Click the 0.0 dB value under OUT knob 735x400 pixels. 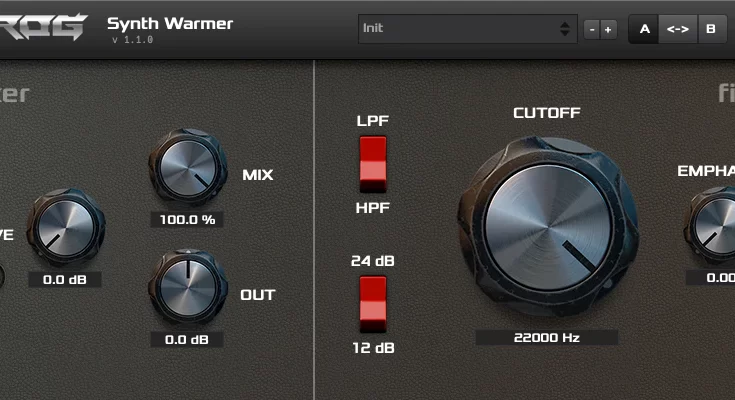[x=187, y=340]
